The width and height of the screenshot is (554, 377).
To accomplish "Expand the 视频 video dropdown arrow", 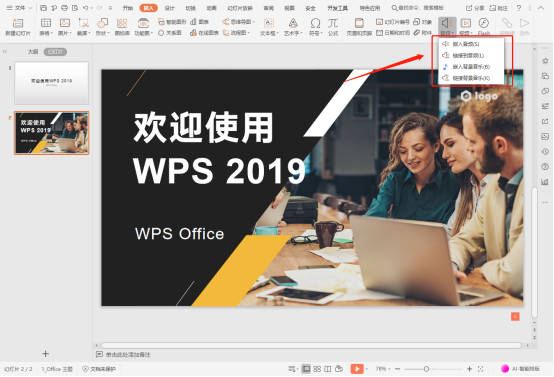I will click(471, 33).
